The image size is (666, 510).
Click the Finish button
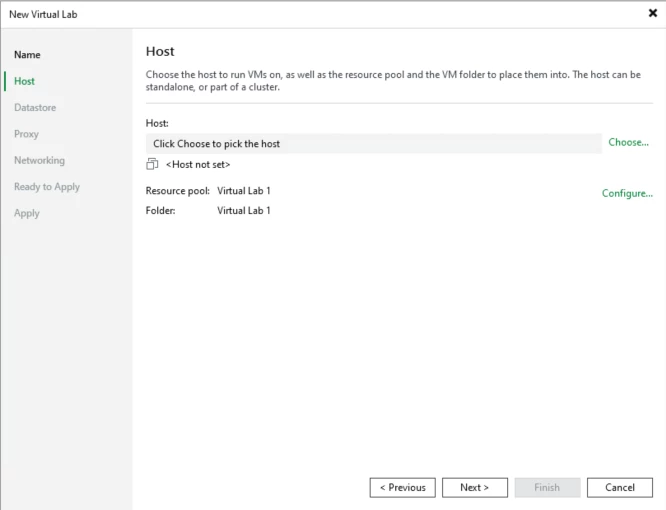pos(547,488)
